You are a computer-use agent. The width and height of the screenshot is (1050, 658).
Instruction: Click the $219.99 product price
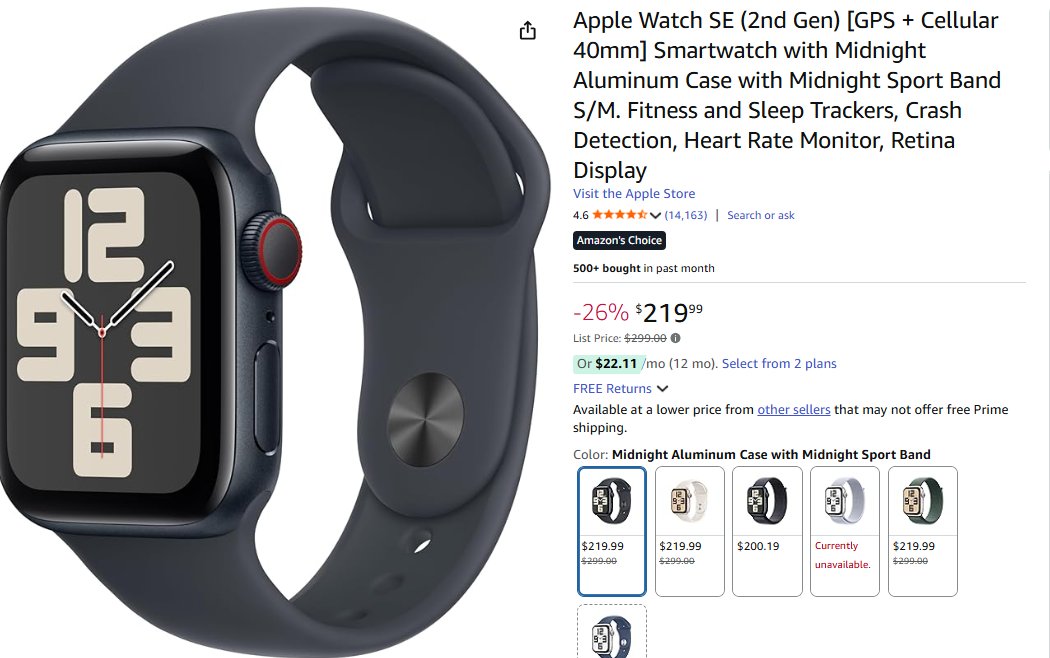click(x=669, y=312)
